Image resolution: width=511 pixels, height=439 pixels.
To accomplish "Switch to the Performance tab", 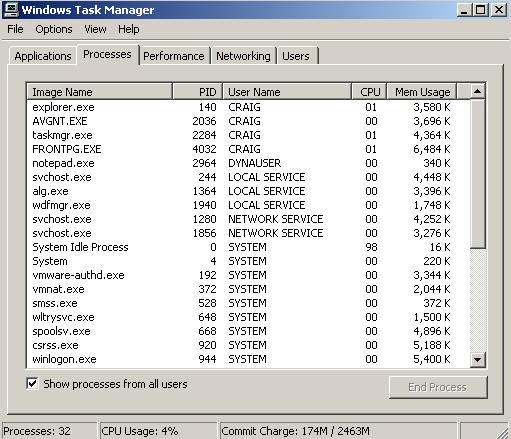I will [x=174, y=56].
